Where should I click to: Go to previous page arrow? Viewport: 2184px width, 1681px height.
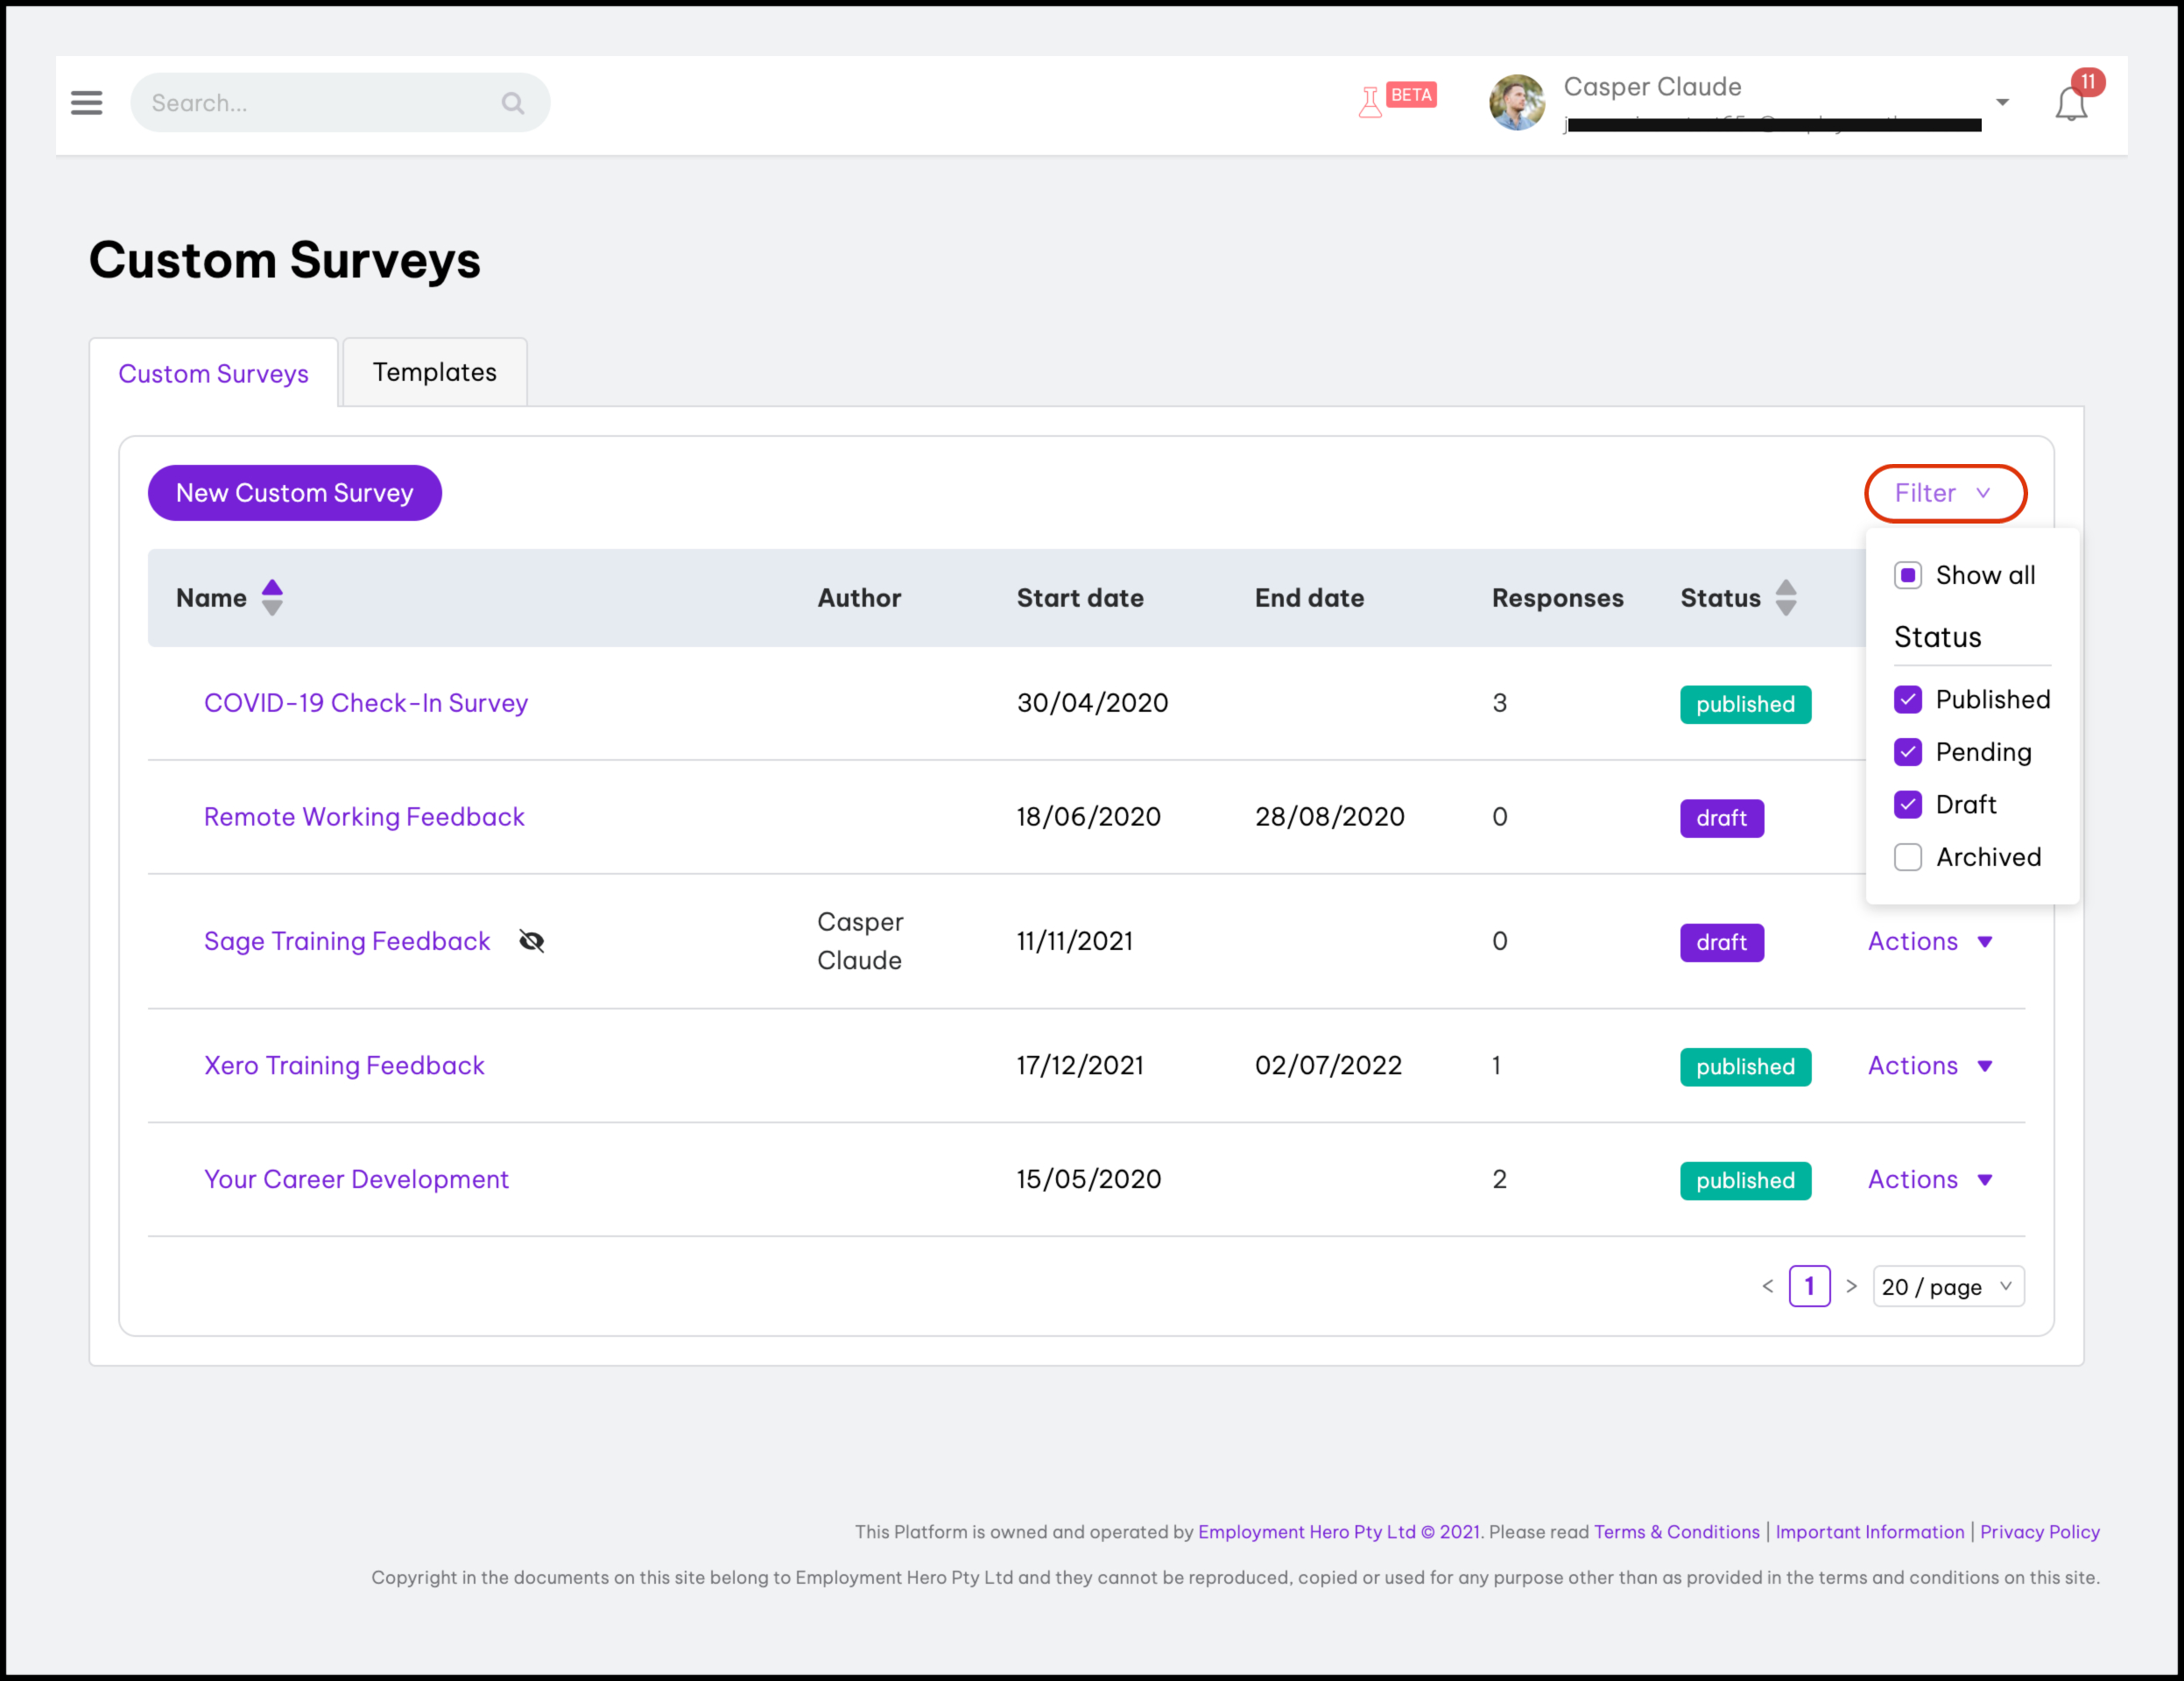click(x=1768, y=1287)
